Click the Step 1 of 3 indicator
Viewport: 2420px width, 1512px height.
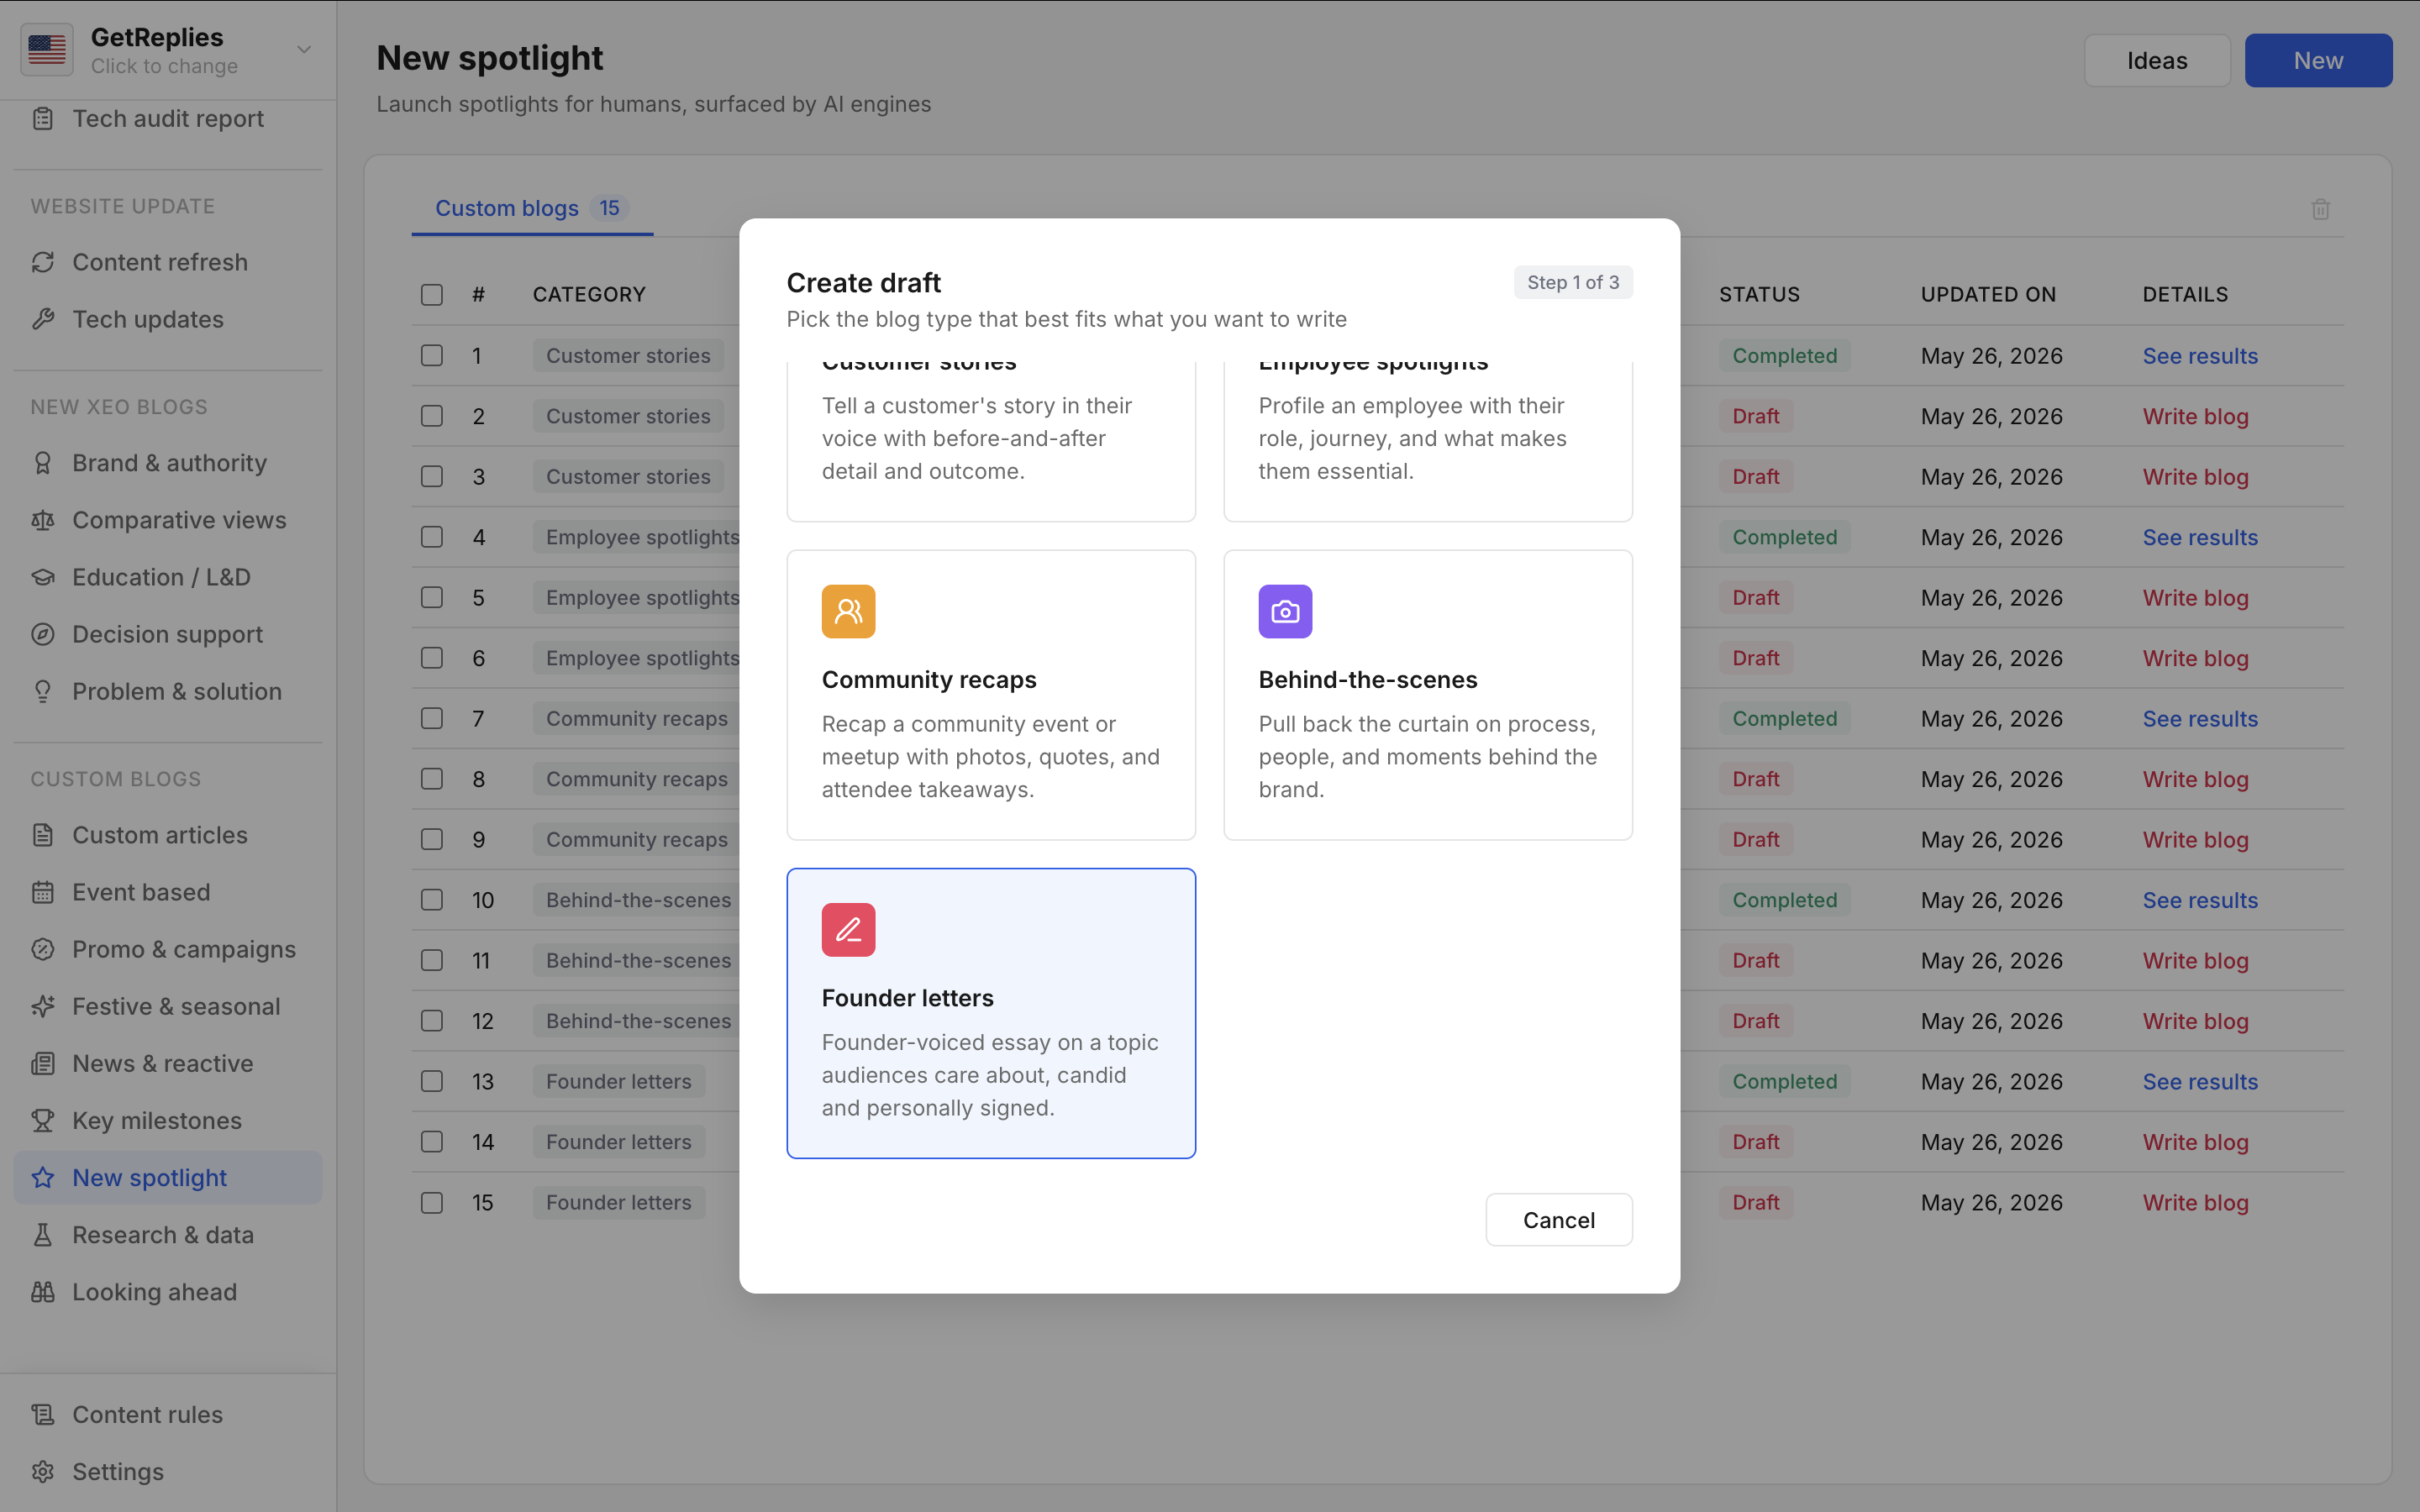click(x=1573, y=282)
